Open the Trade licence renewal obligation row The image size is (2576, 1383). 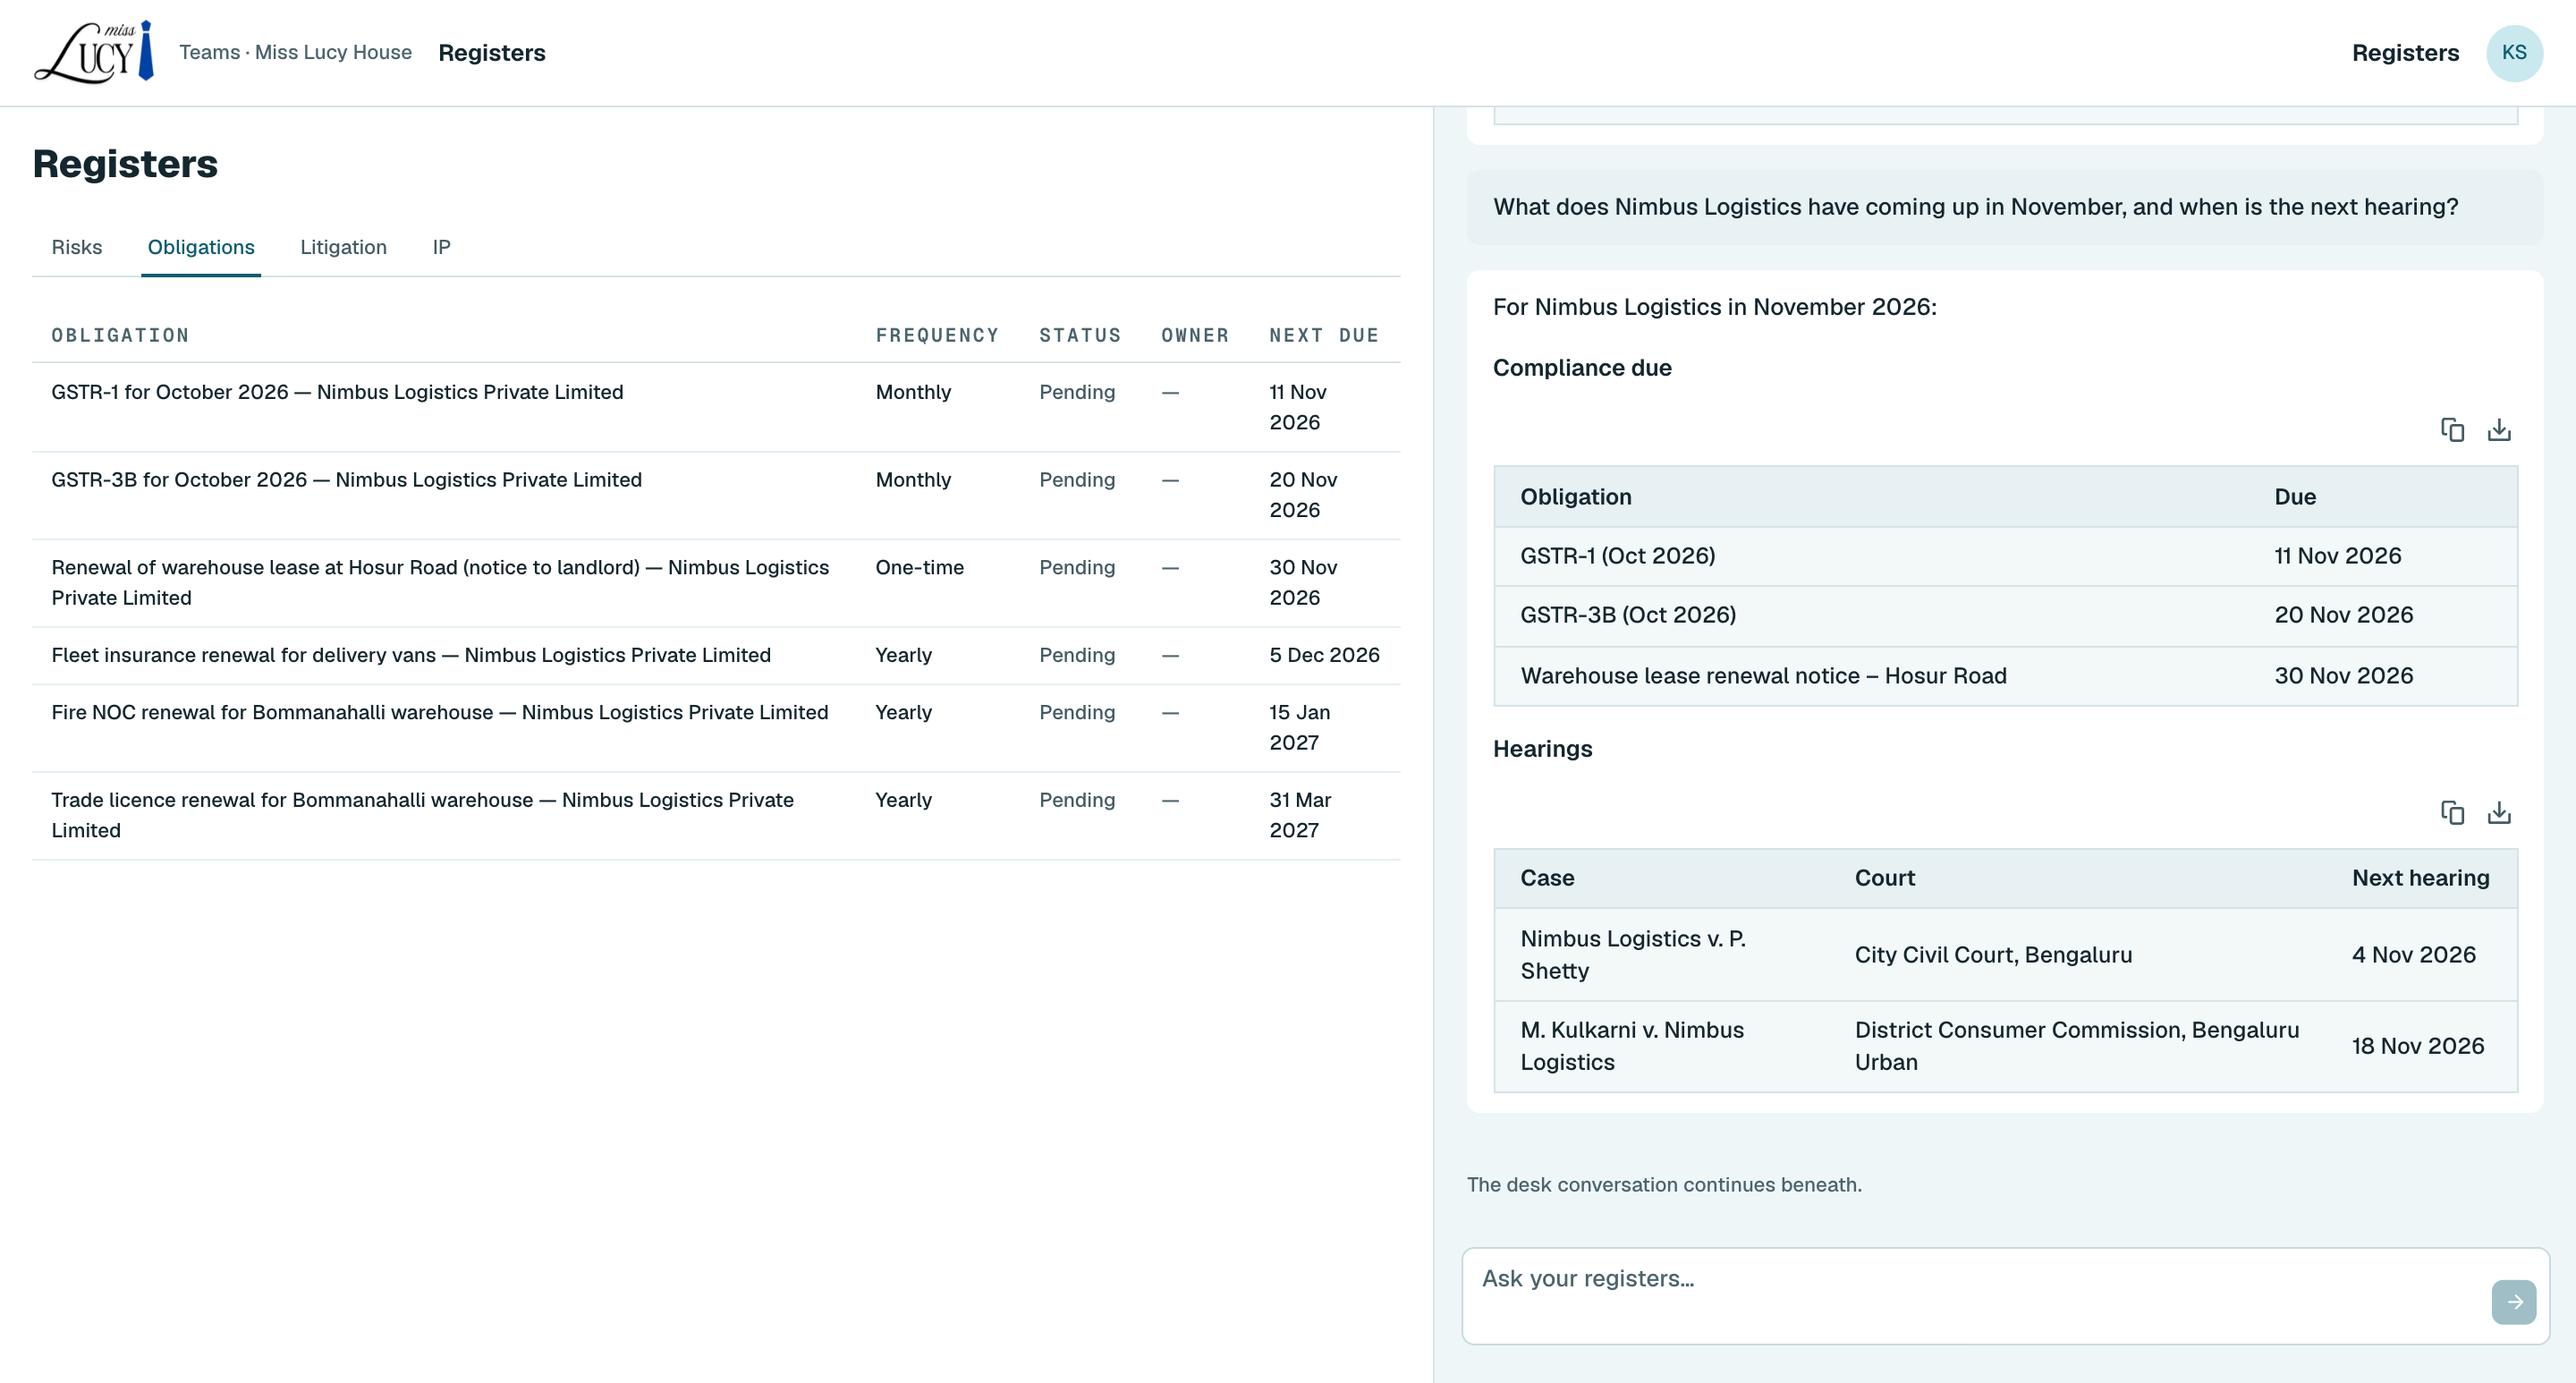716,815
